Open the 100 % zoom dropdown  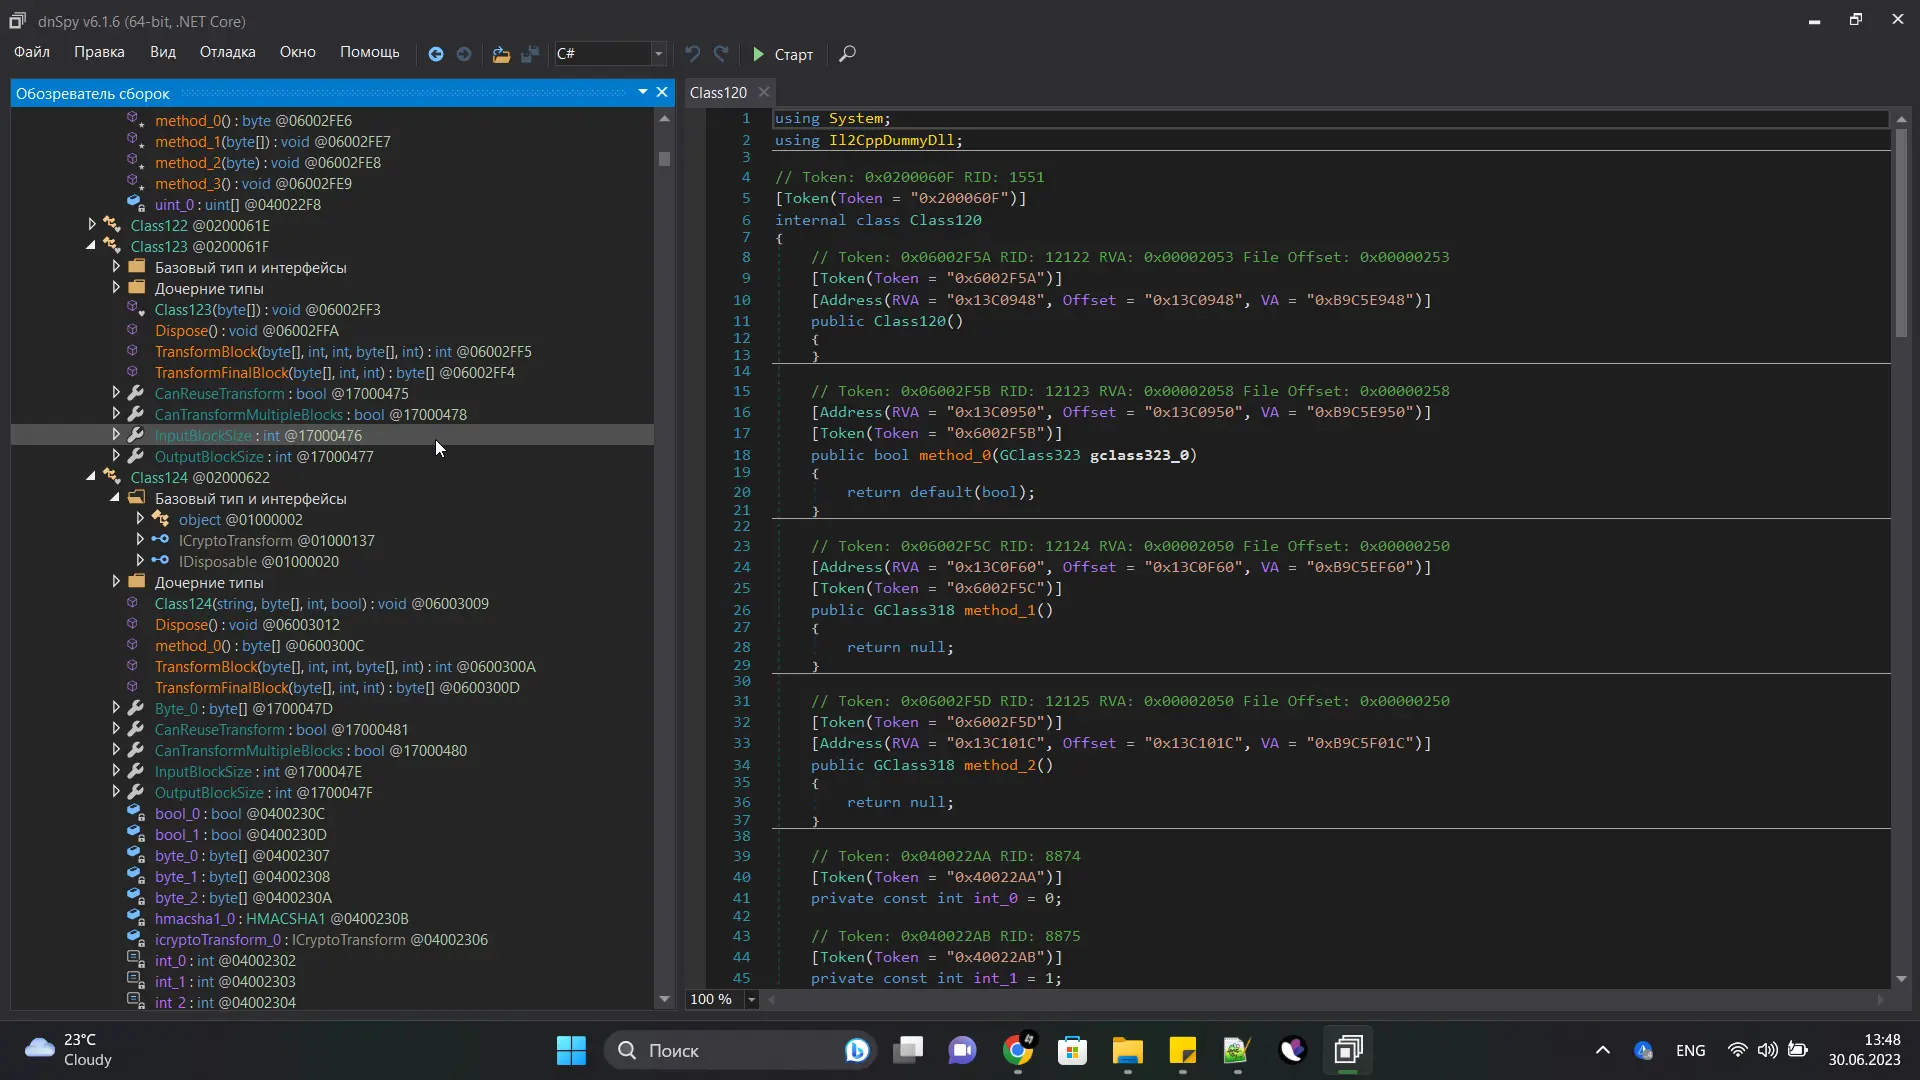751,999
